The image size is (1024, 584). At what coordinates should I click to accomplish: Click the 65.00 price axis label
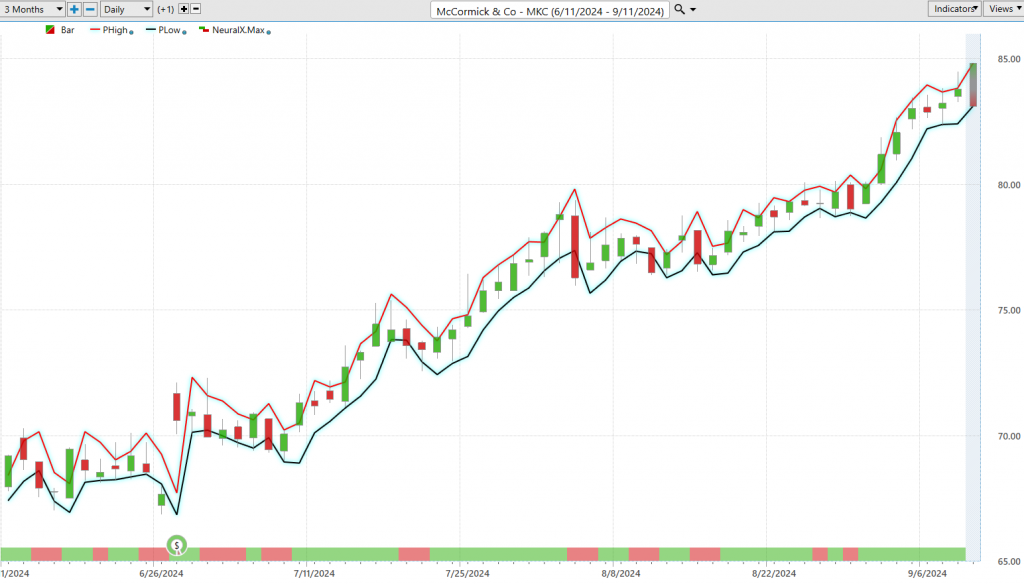1008,561
